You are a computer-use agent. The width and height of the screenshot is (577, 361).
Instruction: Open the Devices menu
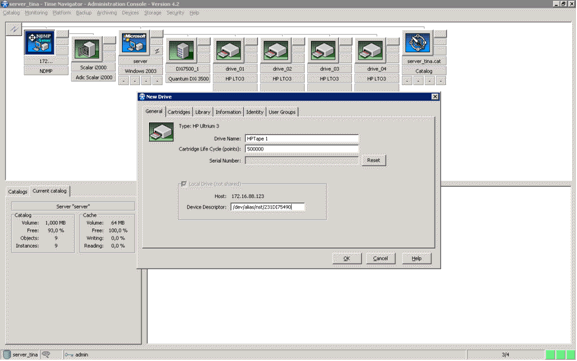point(130,13)
